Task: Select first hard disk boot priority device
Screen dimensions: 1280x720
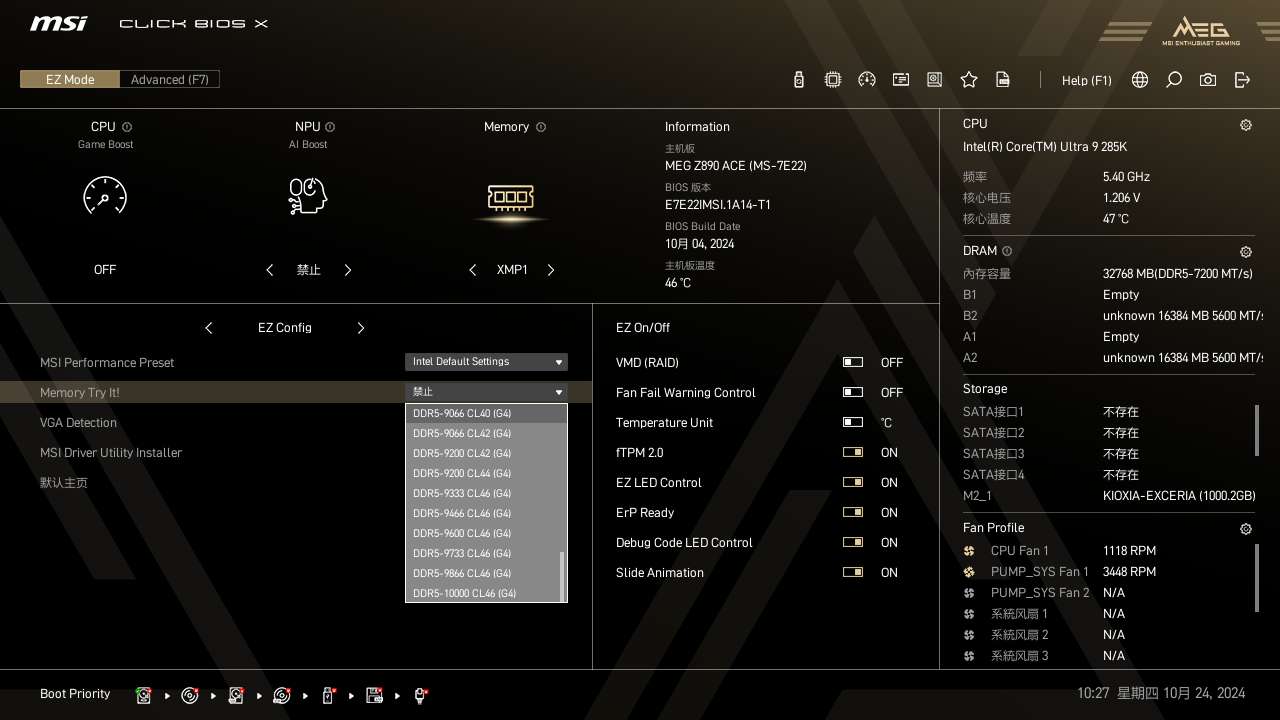Action: (x=144, y=695)
